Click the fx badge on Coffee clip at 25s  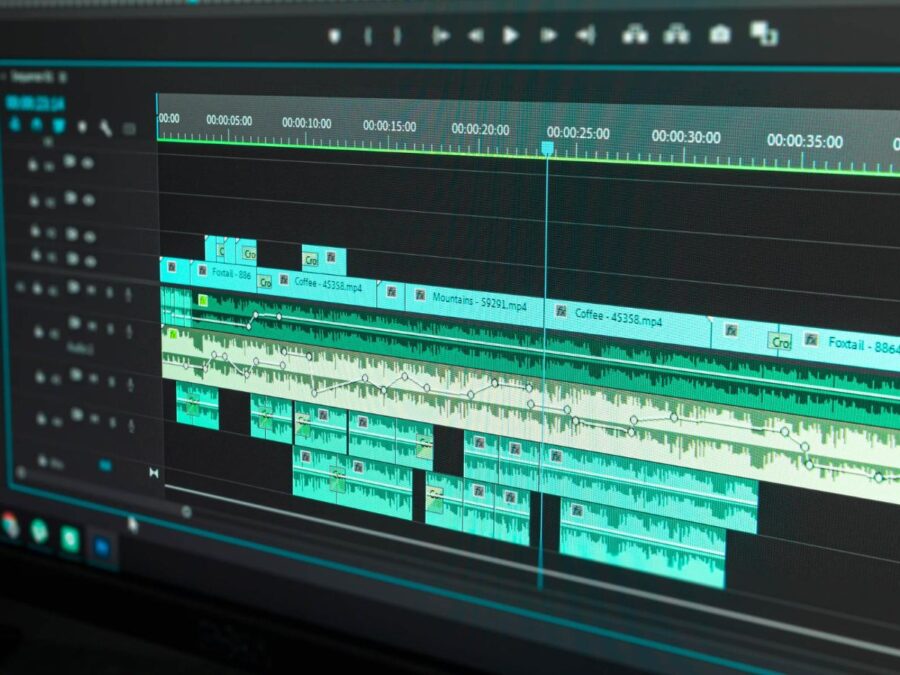(561, 311)
